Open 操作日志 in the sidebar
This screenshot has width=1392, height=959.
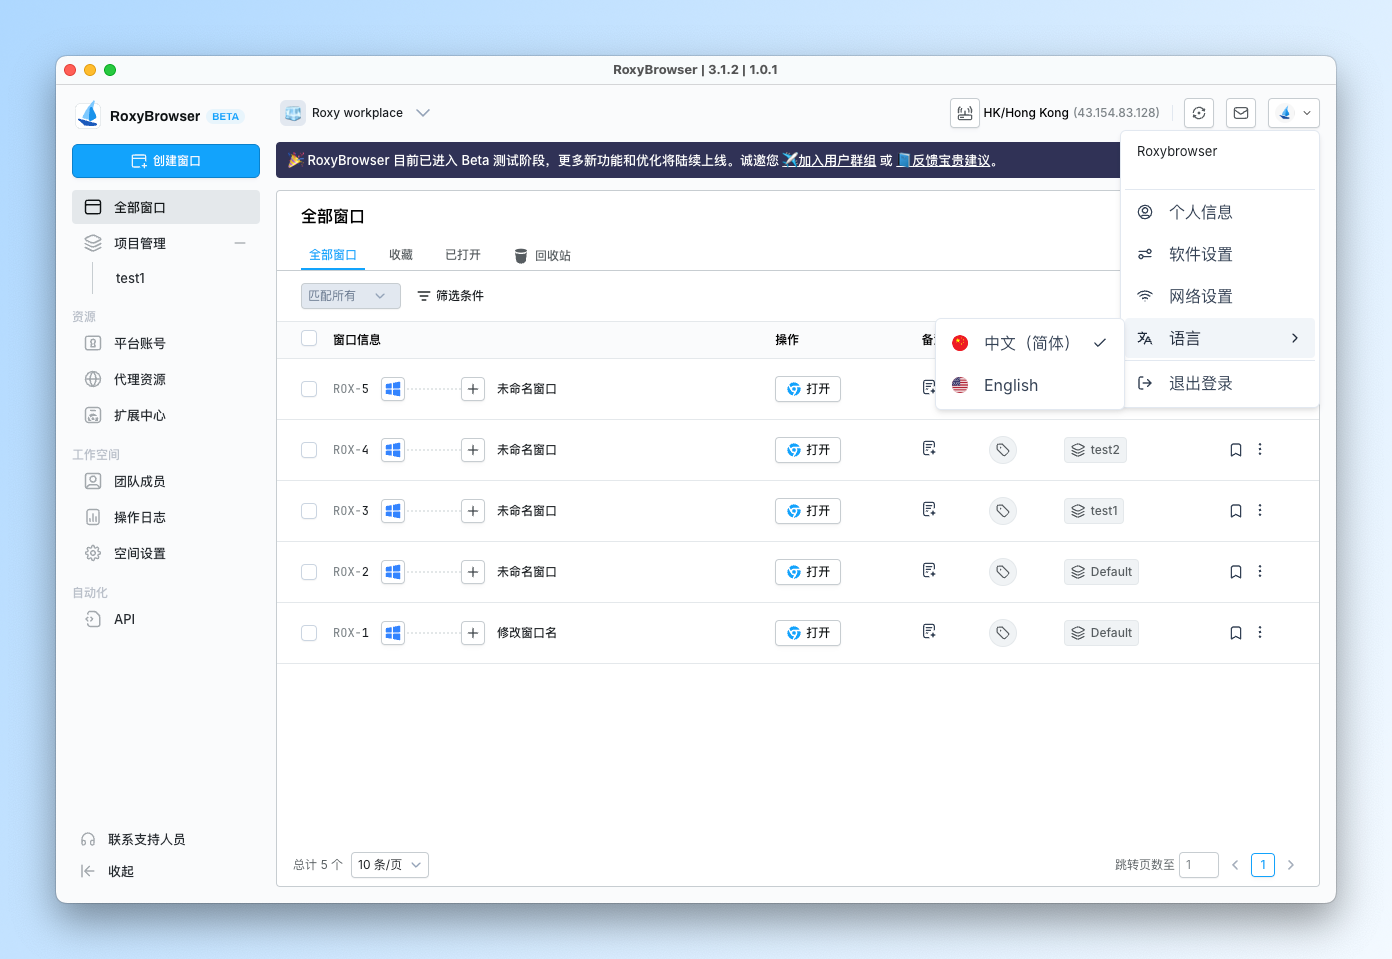point(166,517)
